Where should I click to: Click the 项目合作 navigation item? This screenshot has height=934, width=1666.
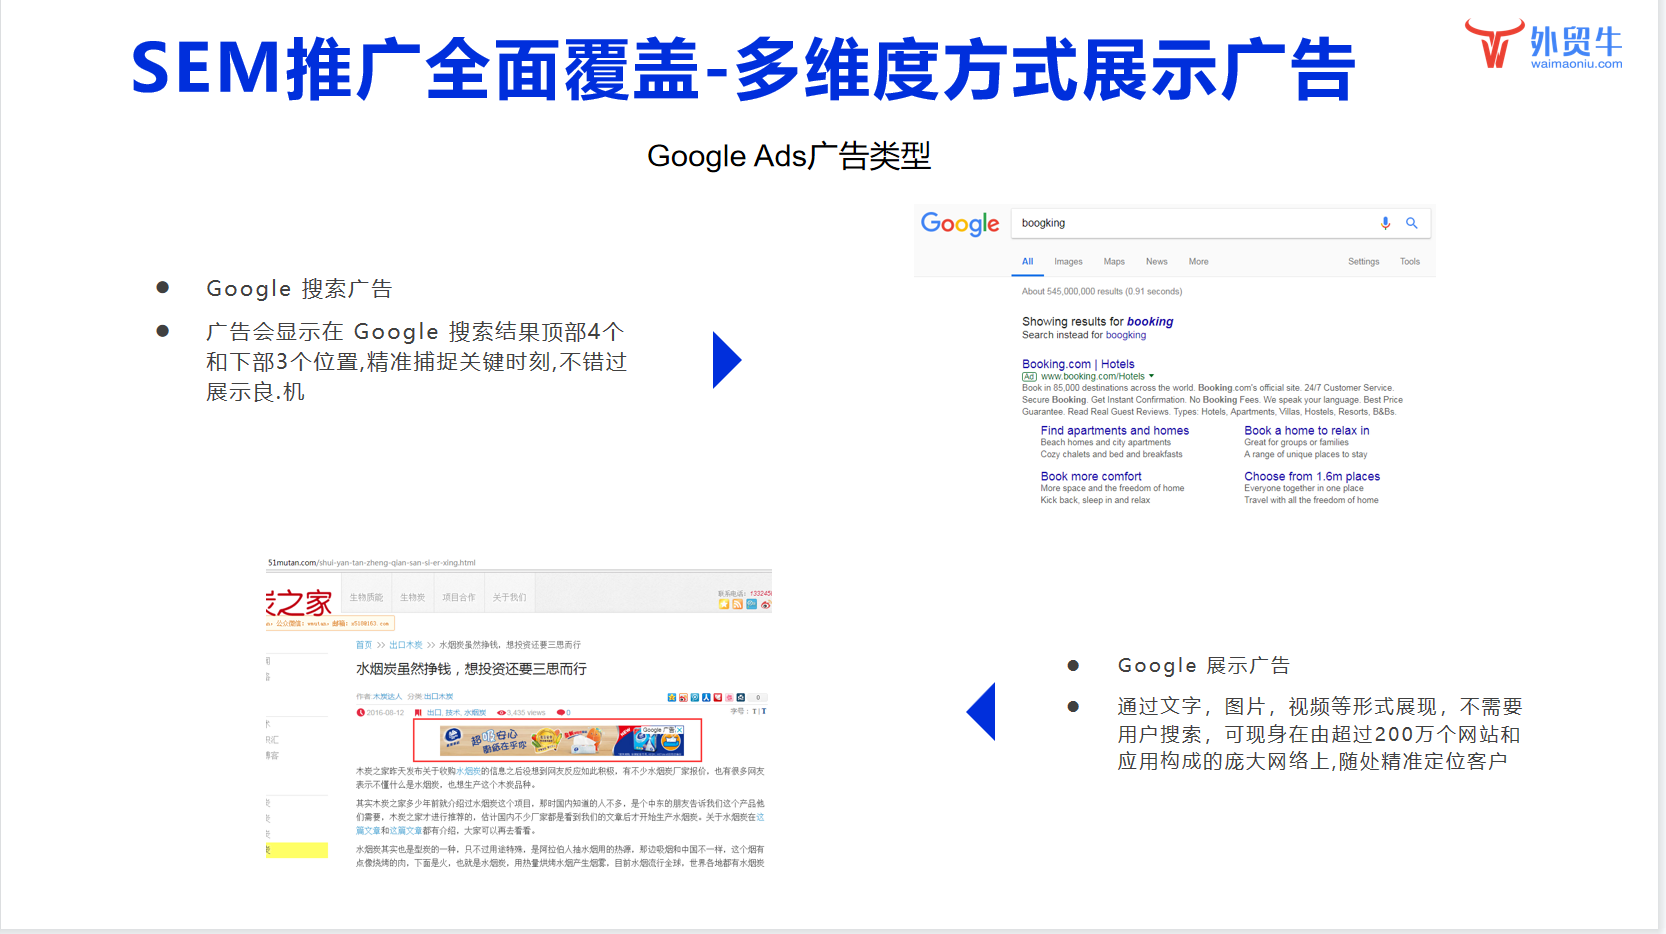(459, 597)
